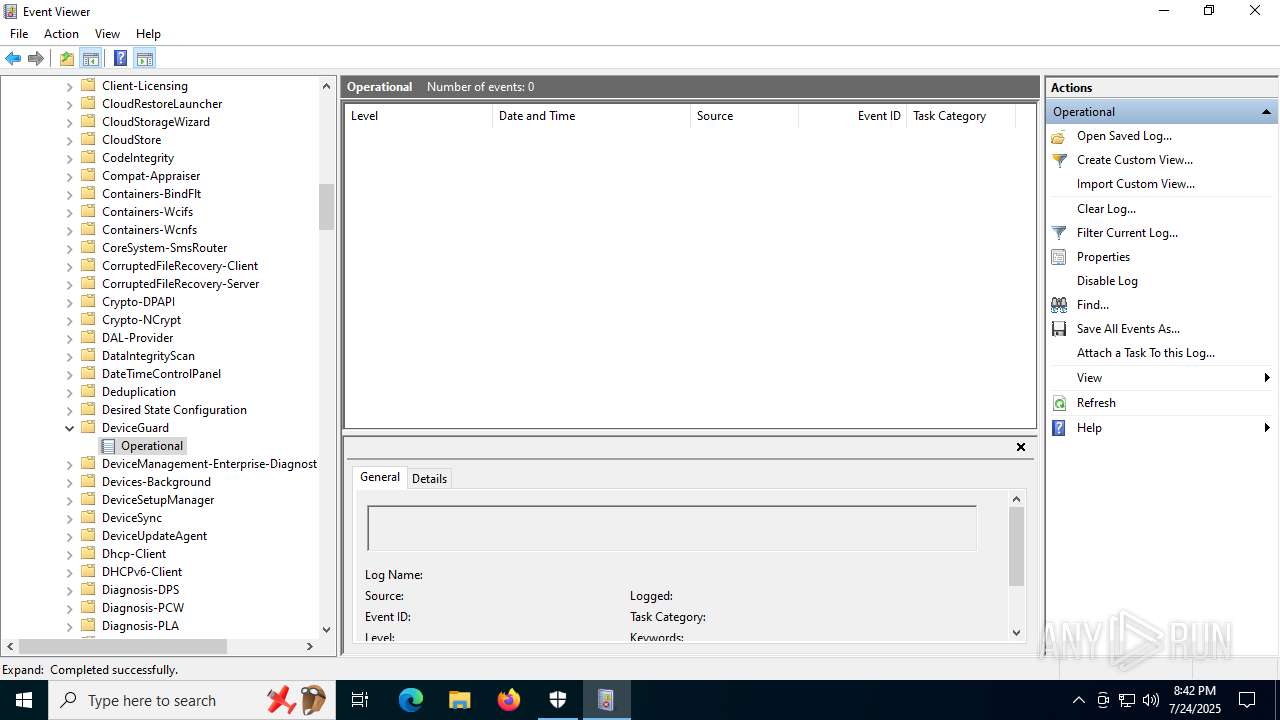Viewport: 1280px width, 720px height.
Task: Collapse the Operational actions section header
Action: click(x=1266, y=112)
